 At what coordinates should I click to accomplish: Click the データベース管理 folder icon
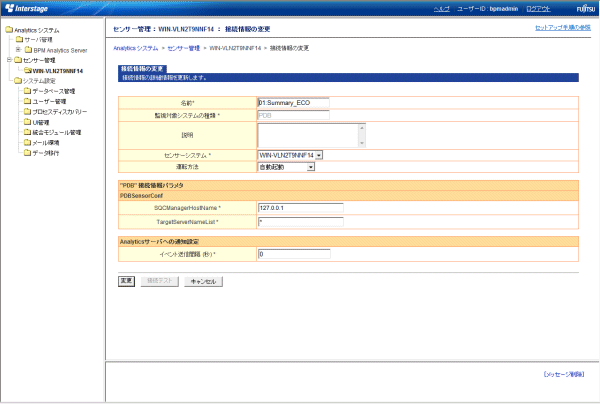(27, 91)
